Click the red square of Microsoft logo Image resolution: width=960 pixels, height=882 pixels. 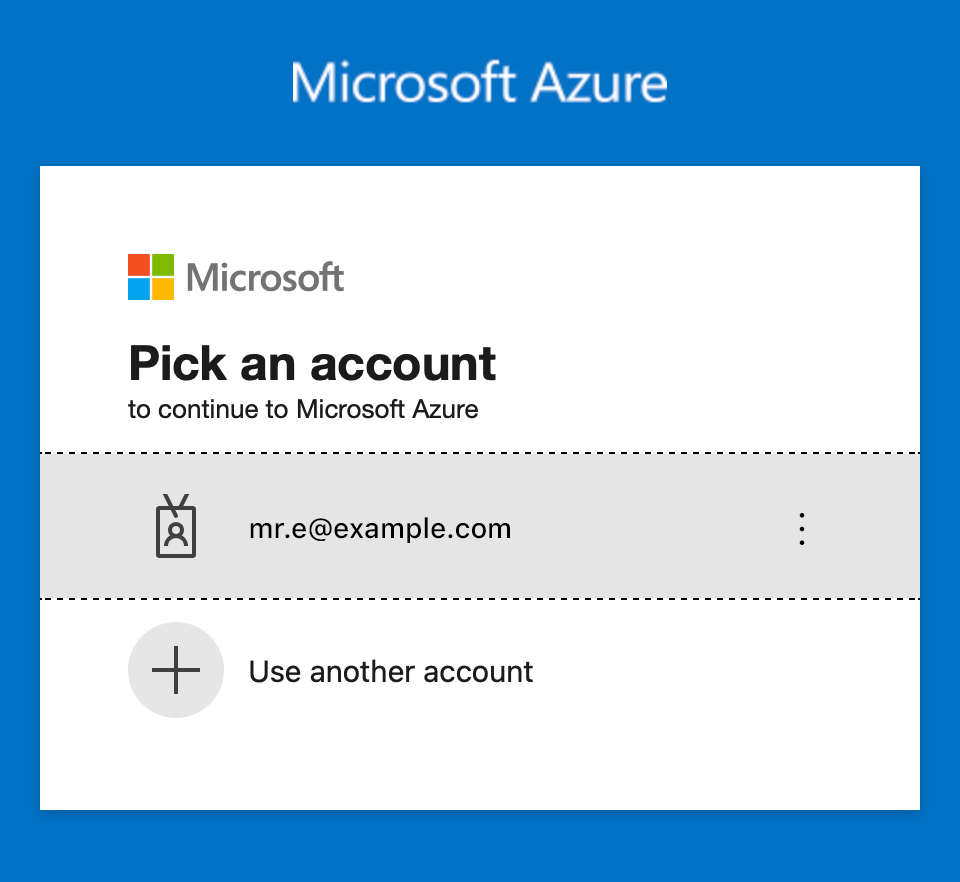[x=139, y=265]
